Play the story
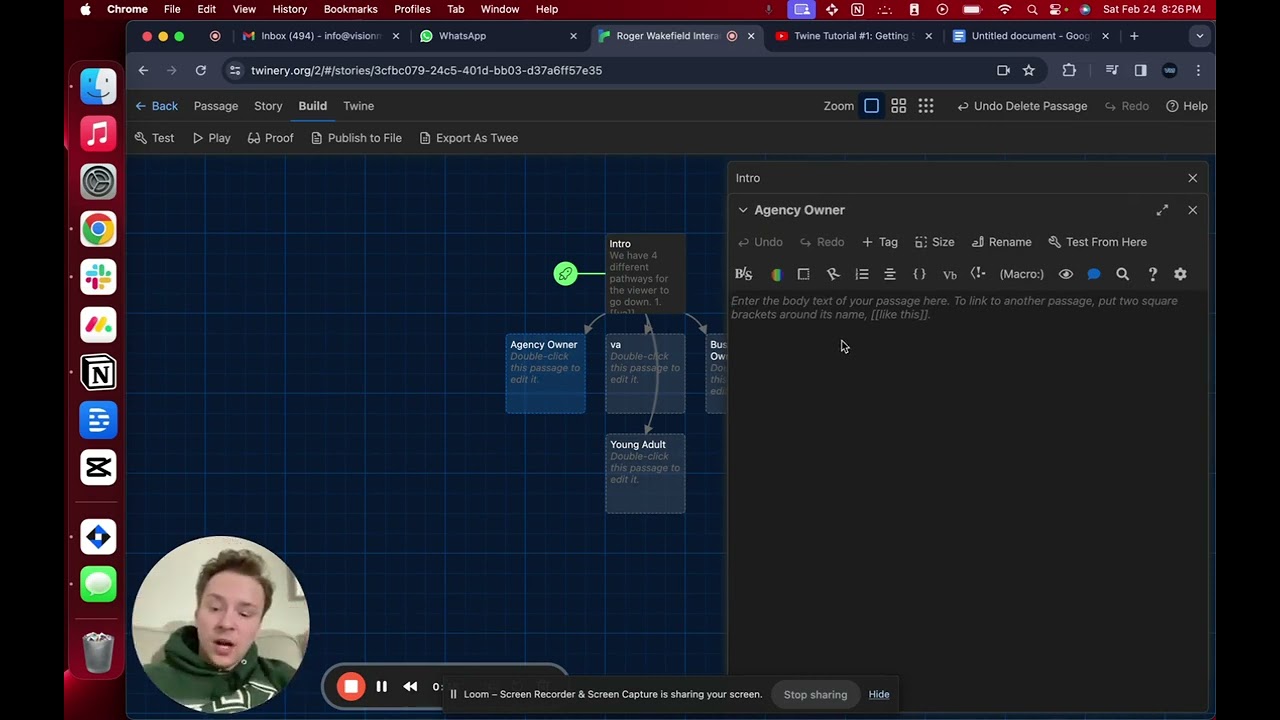 click(211, 138)
